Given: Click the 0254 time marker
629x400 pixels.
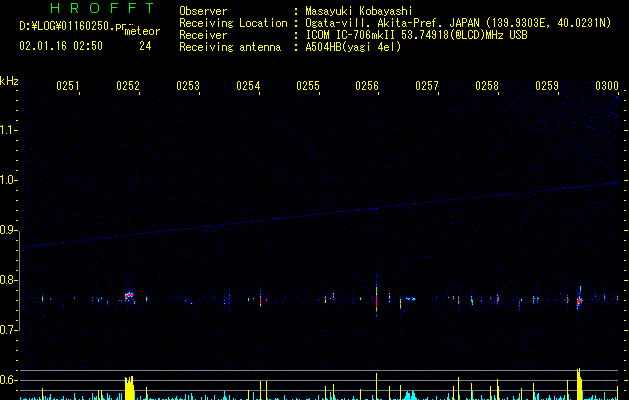Looking at the screenshot, I should 248,86.
